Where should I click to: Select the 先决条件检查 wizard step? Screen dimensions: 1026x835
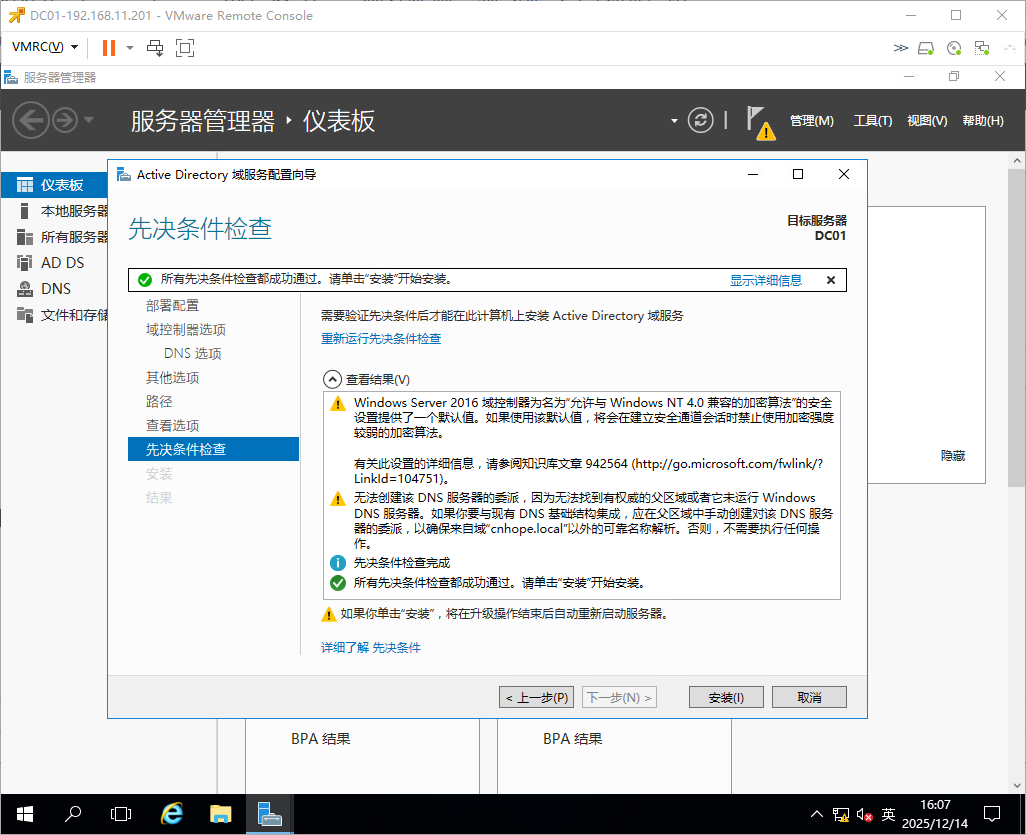pyautogui.click(x=213, y=450)
